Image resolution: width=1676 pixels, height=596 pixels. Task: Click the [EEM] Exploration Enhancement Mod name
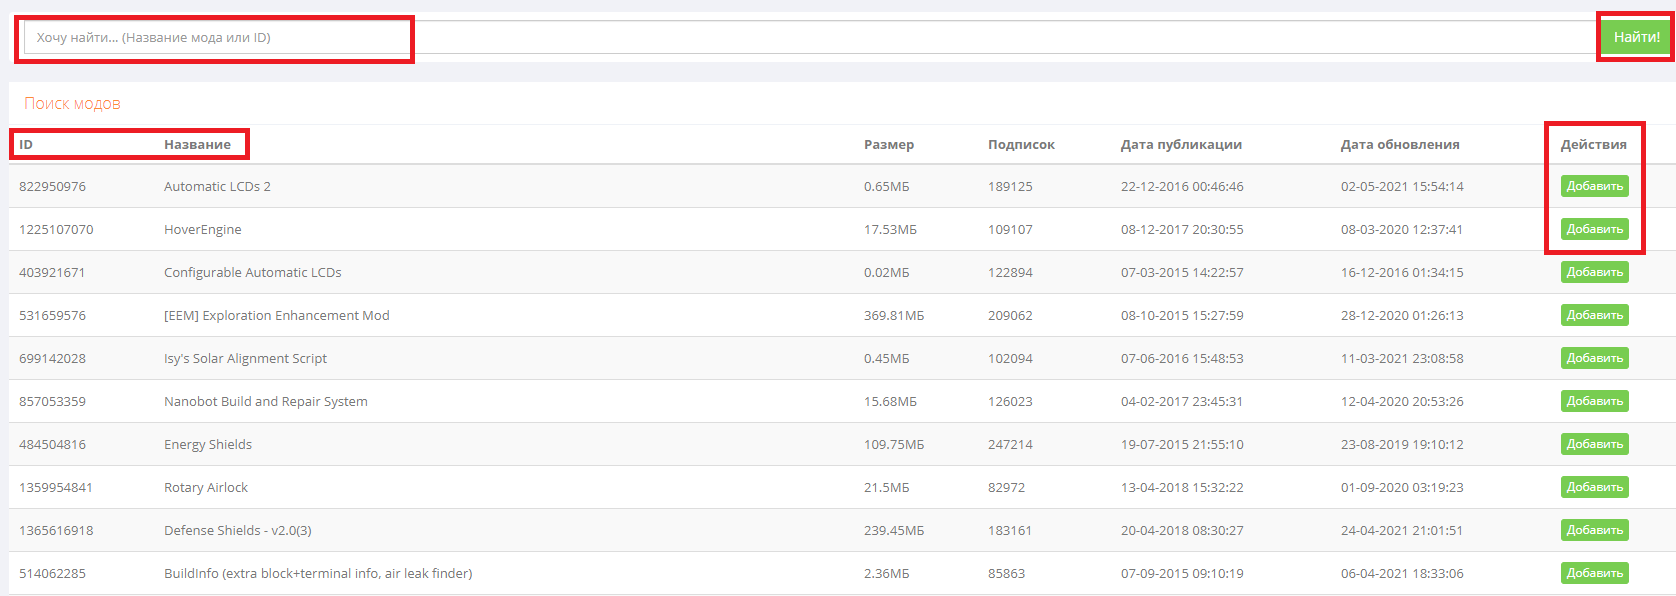tap(277, 315)
